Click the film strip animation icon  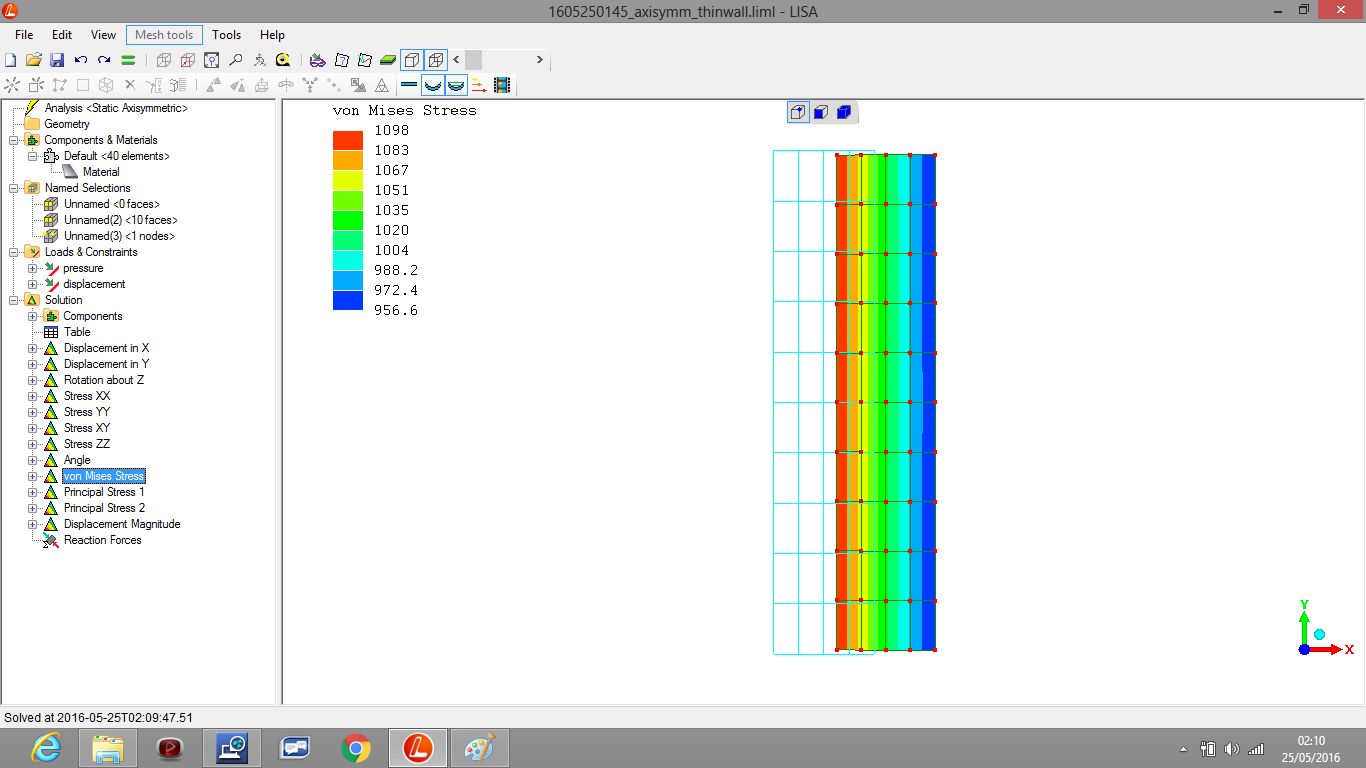(x=502, y=86)
